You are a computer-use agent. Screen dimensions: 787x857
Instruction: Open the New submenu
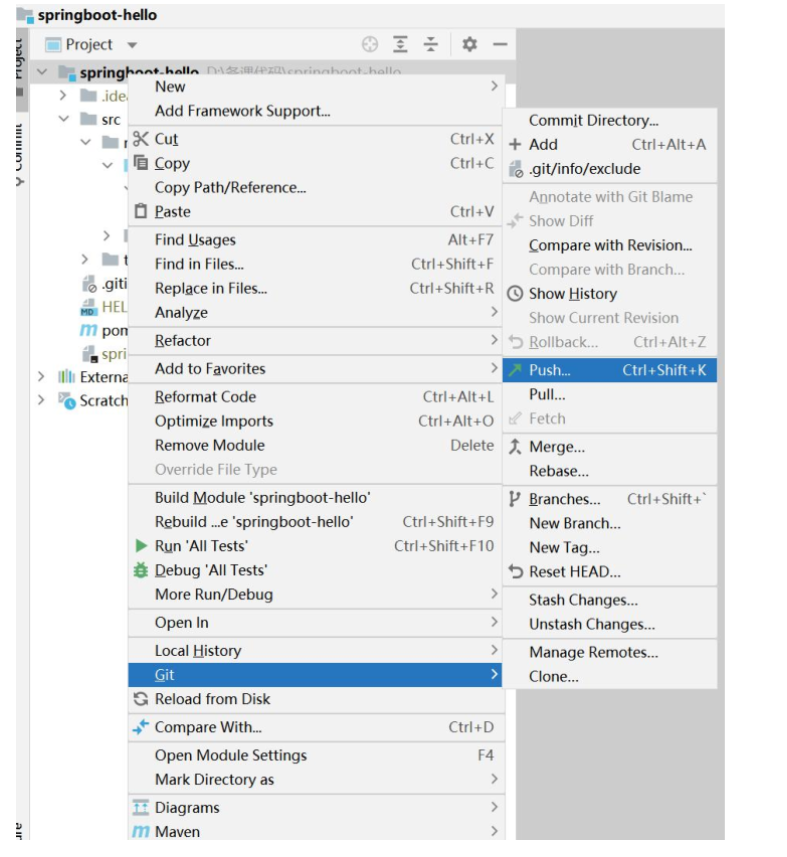pyautogui.click(x=315, y=86)
